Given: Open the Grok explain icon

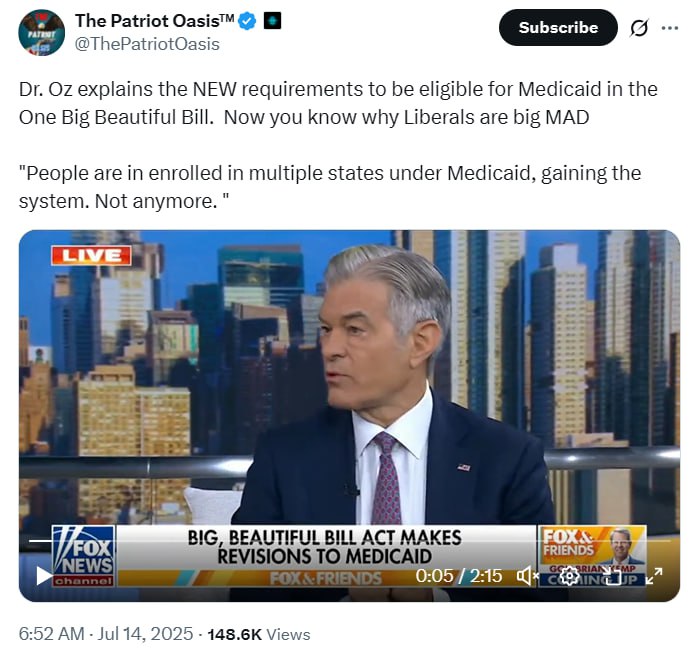Looking at the screenshot, I should [638, 28].
